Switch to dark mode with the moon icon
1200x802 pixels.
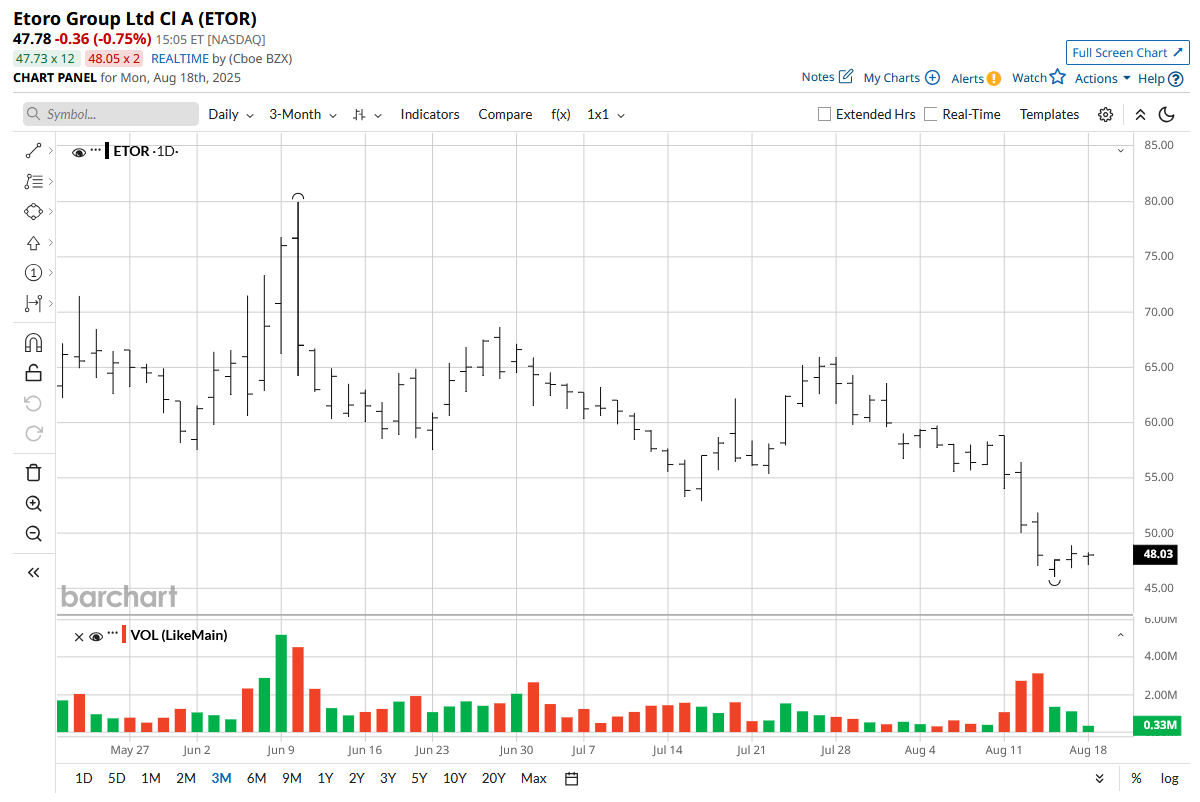(x=1166, y=114)
